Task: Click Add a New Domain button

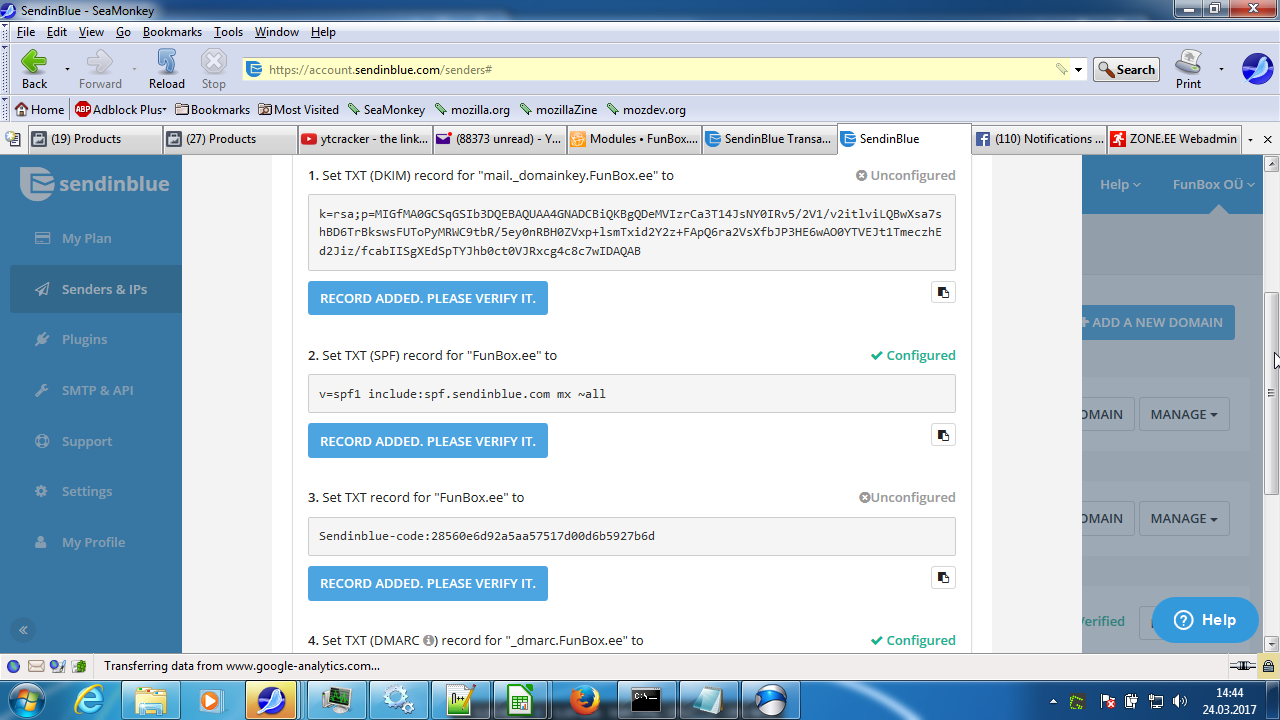Action: click(x=1158, y=322)
